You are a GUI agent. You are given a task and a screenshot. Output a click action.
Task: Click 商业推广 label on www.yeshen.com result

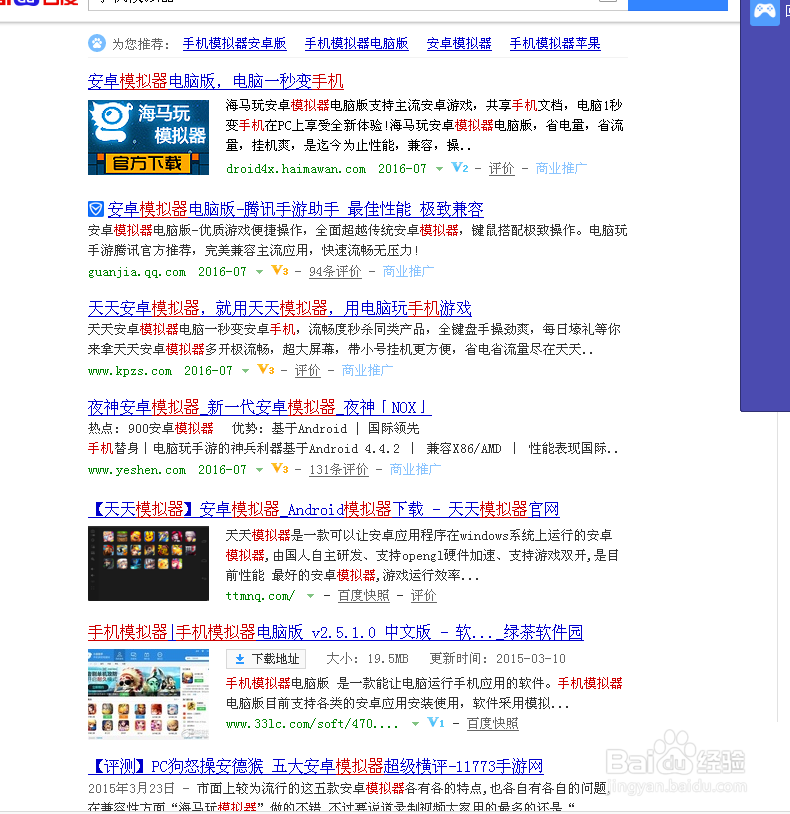(415, 469)
